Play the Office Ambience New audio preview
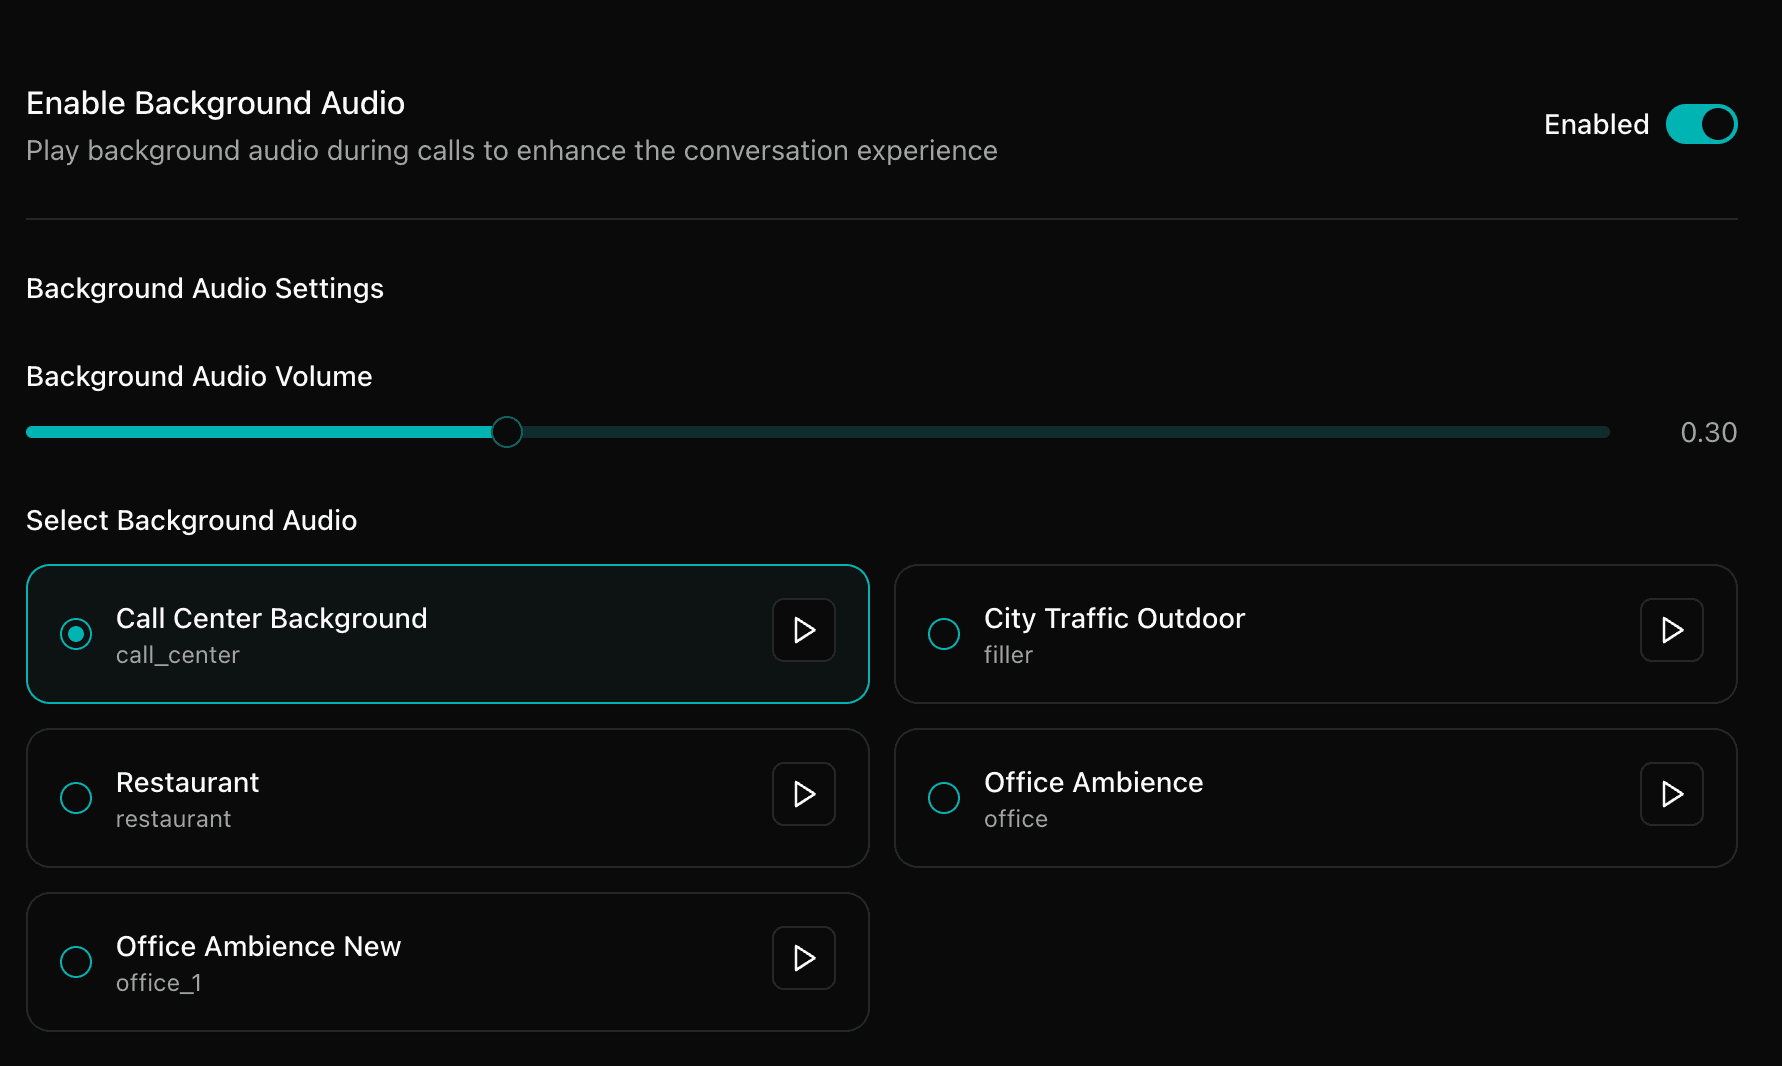Screen dimensions: 1782x1066 point(802,958)
